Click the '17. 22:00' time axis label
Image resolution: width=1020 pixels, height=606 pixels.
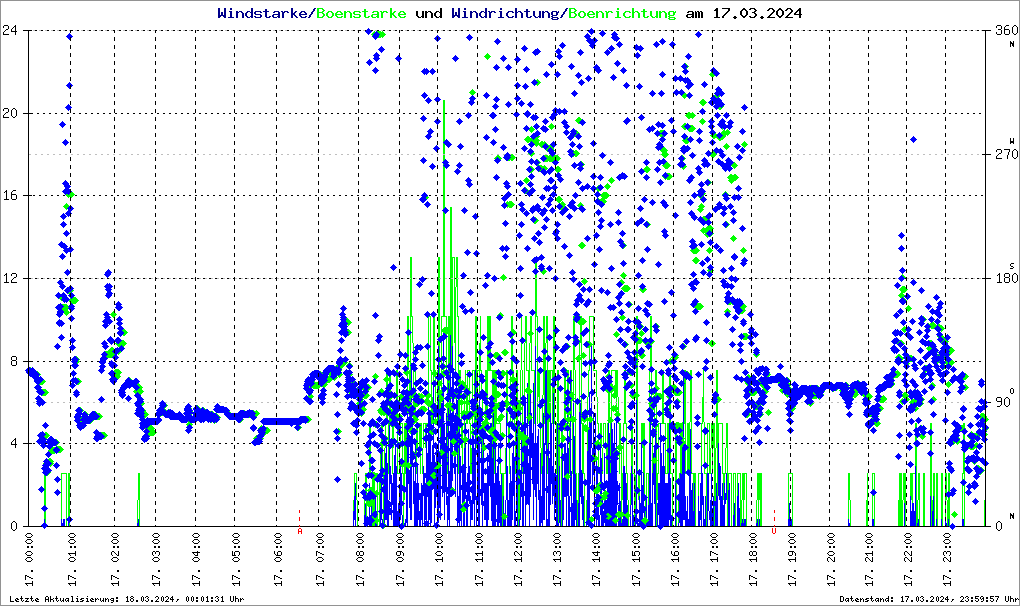(x=907, y=560)
